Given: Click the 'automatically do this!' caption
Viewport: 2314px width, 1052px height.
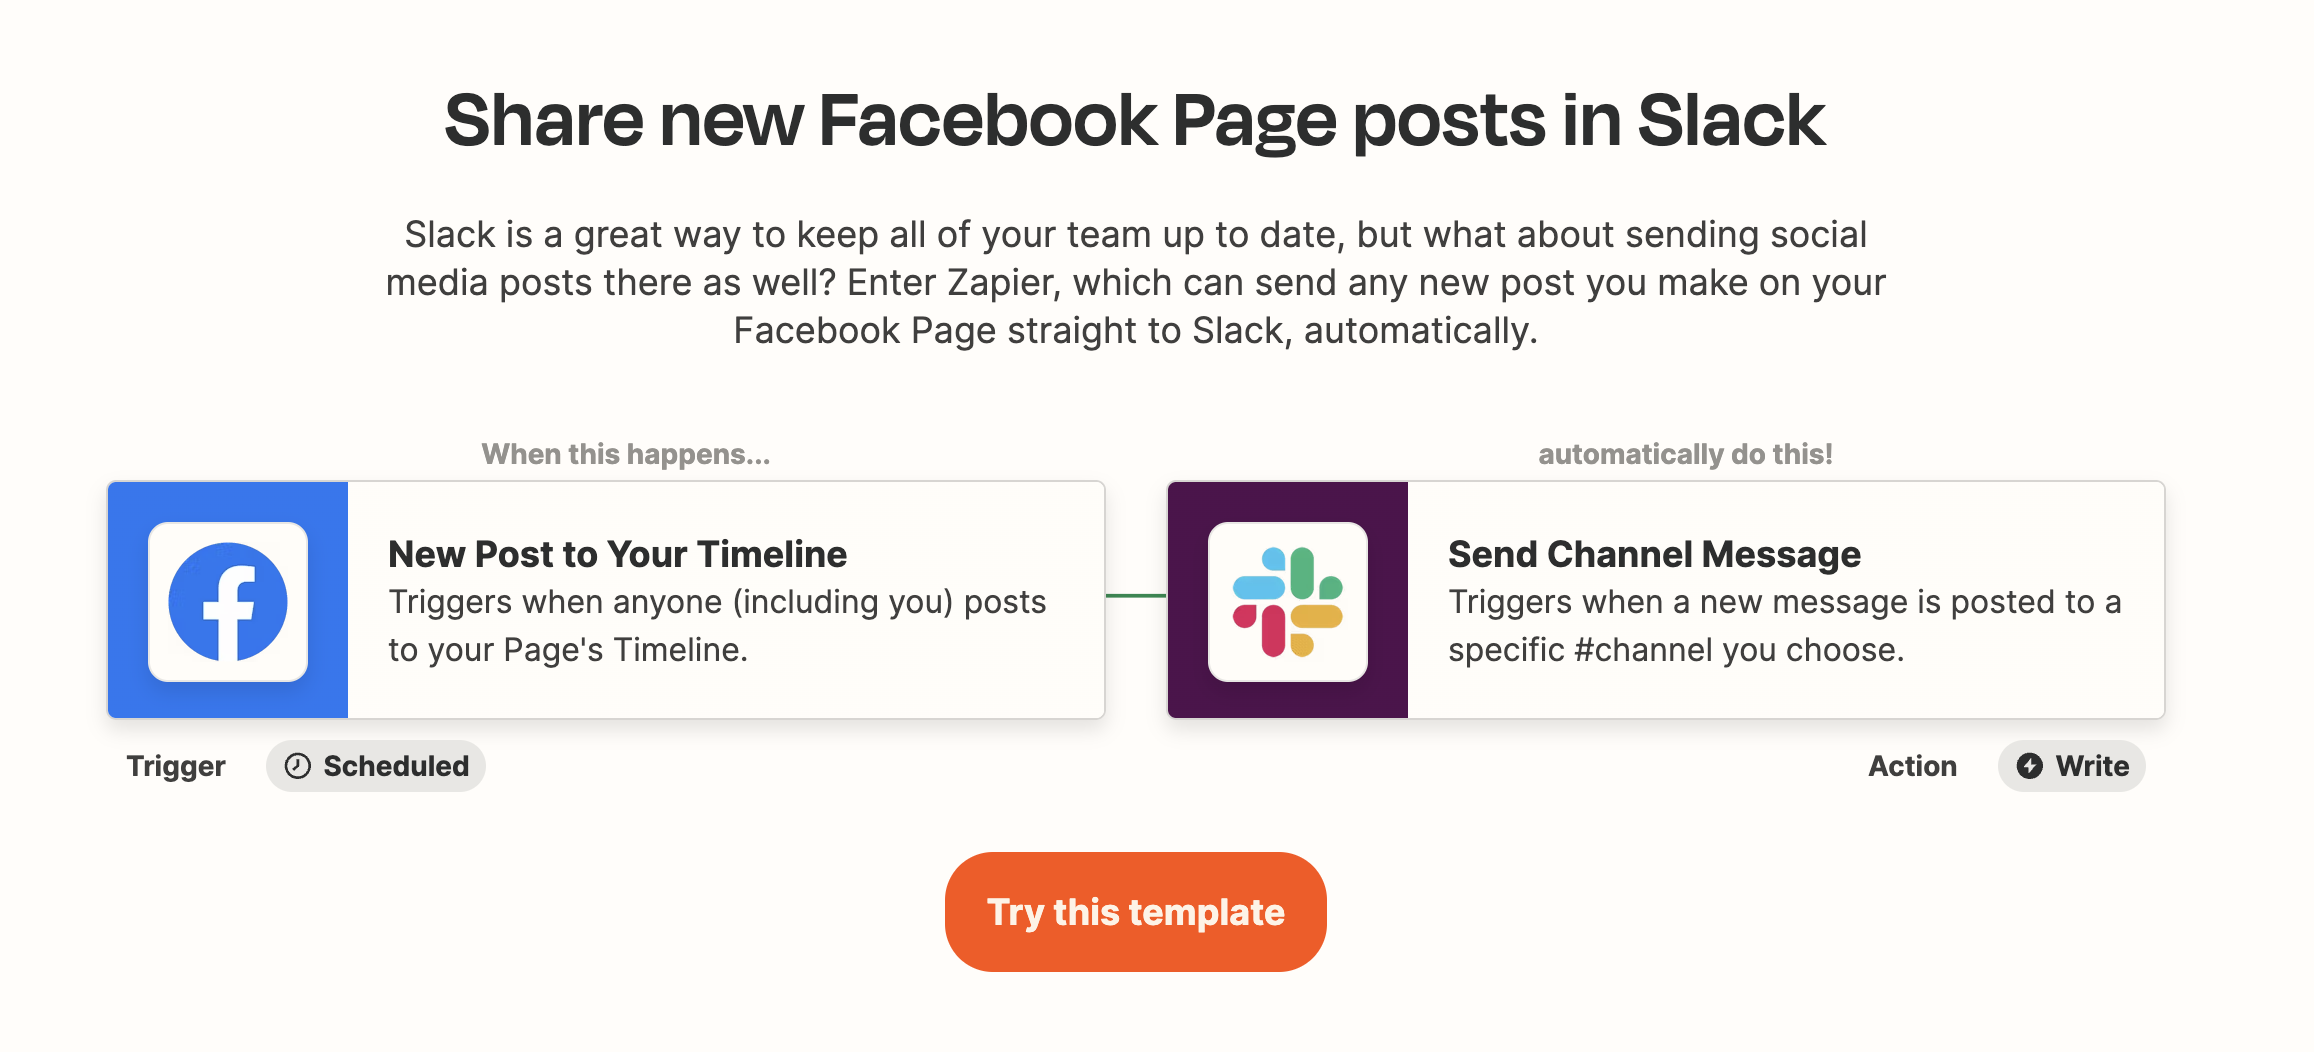Looking at the screenshot, I should pos(1685,454).
